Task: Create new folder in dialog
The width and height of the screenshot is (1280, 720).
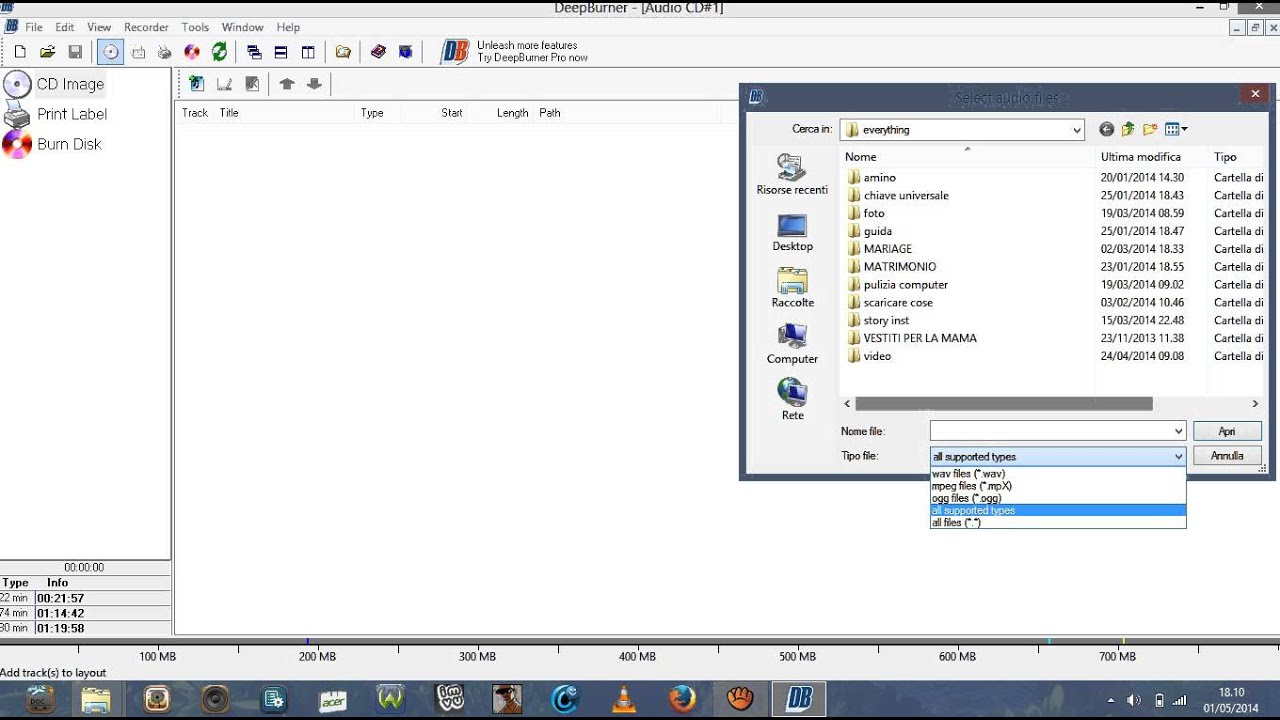Action: click(1150, 129)
